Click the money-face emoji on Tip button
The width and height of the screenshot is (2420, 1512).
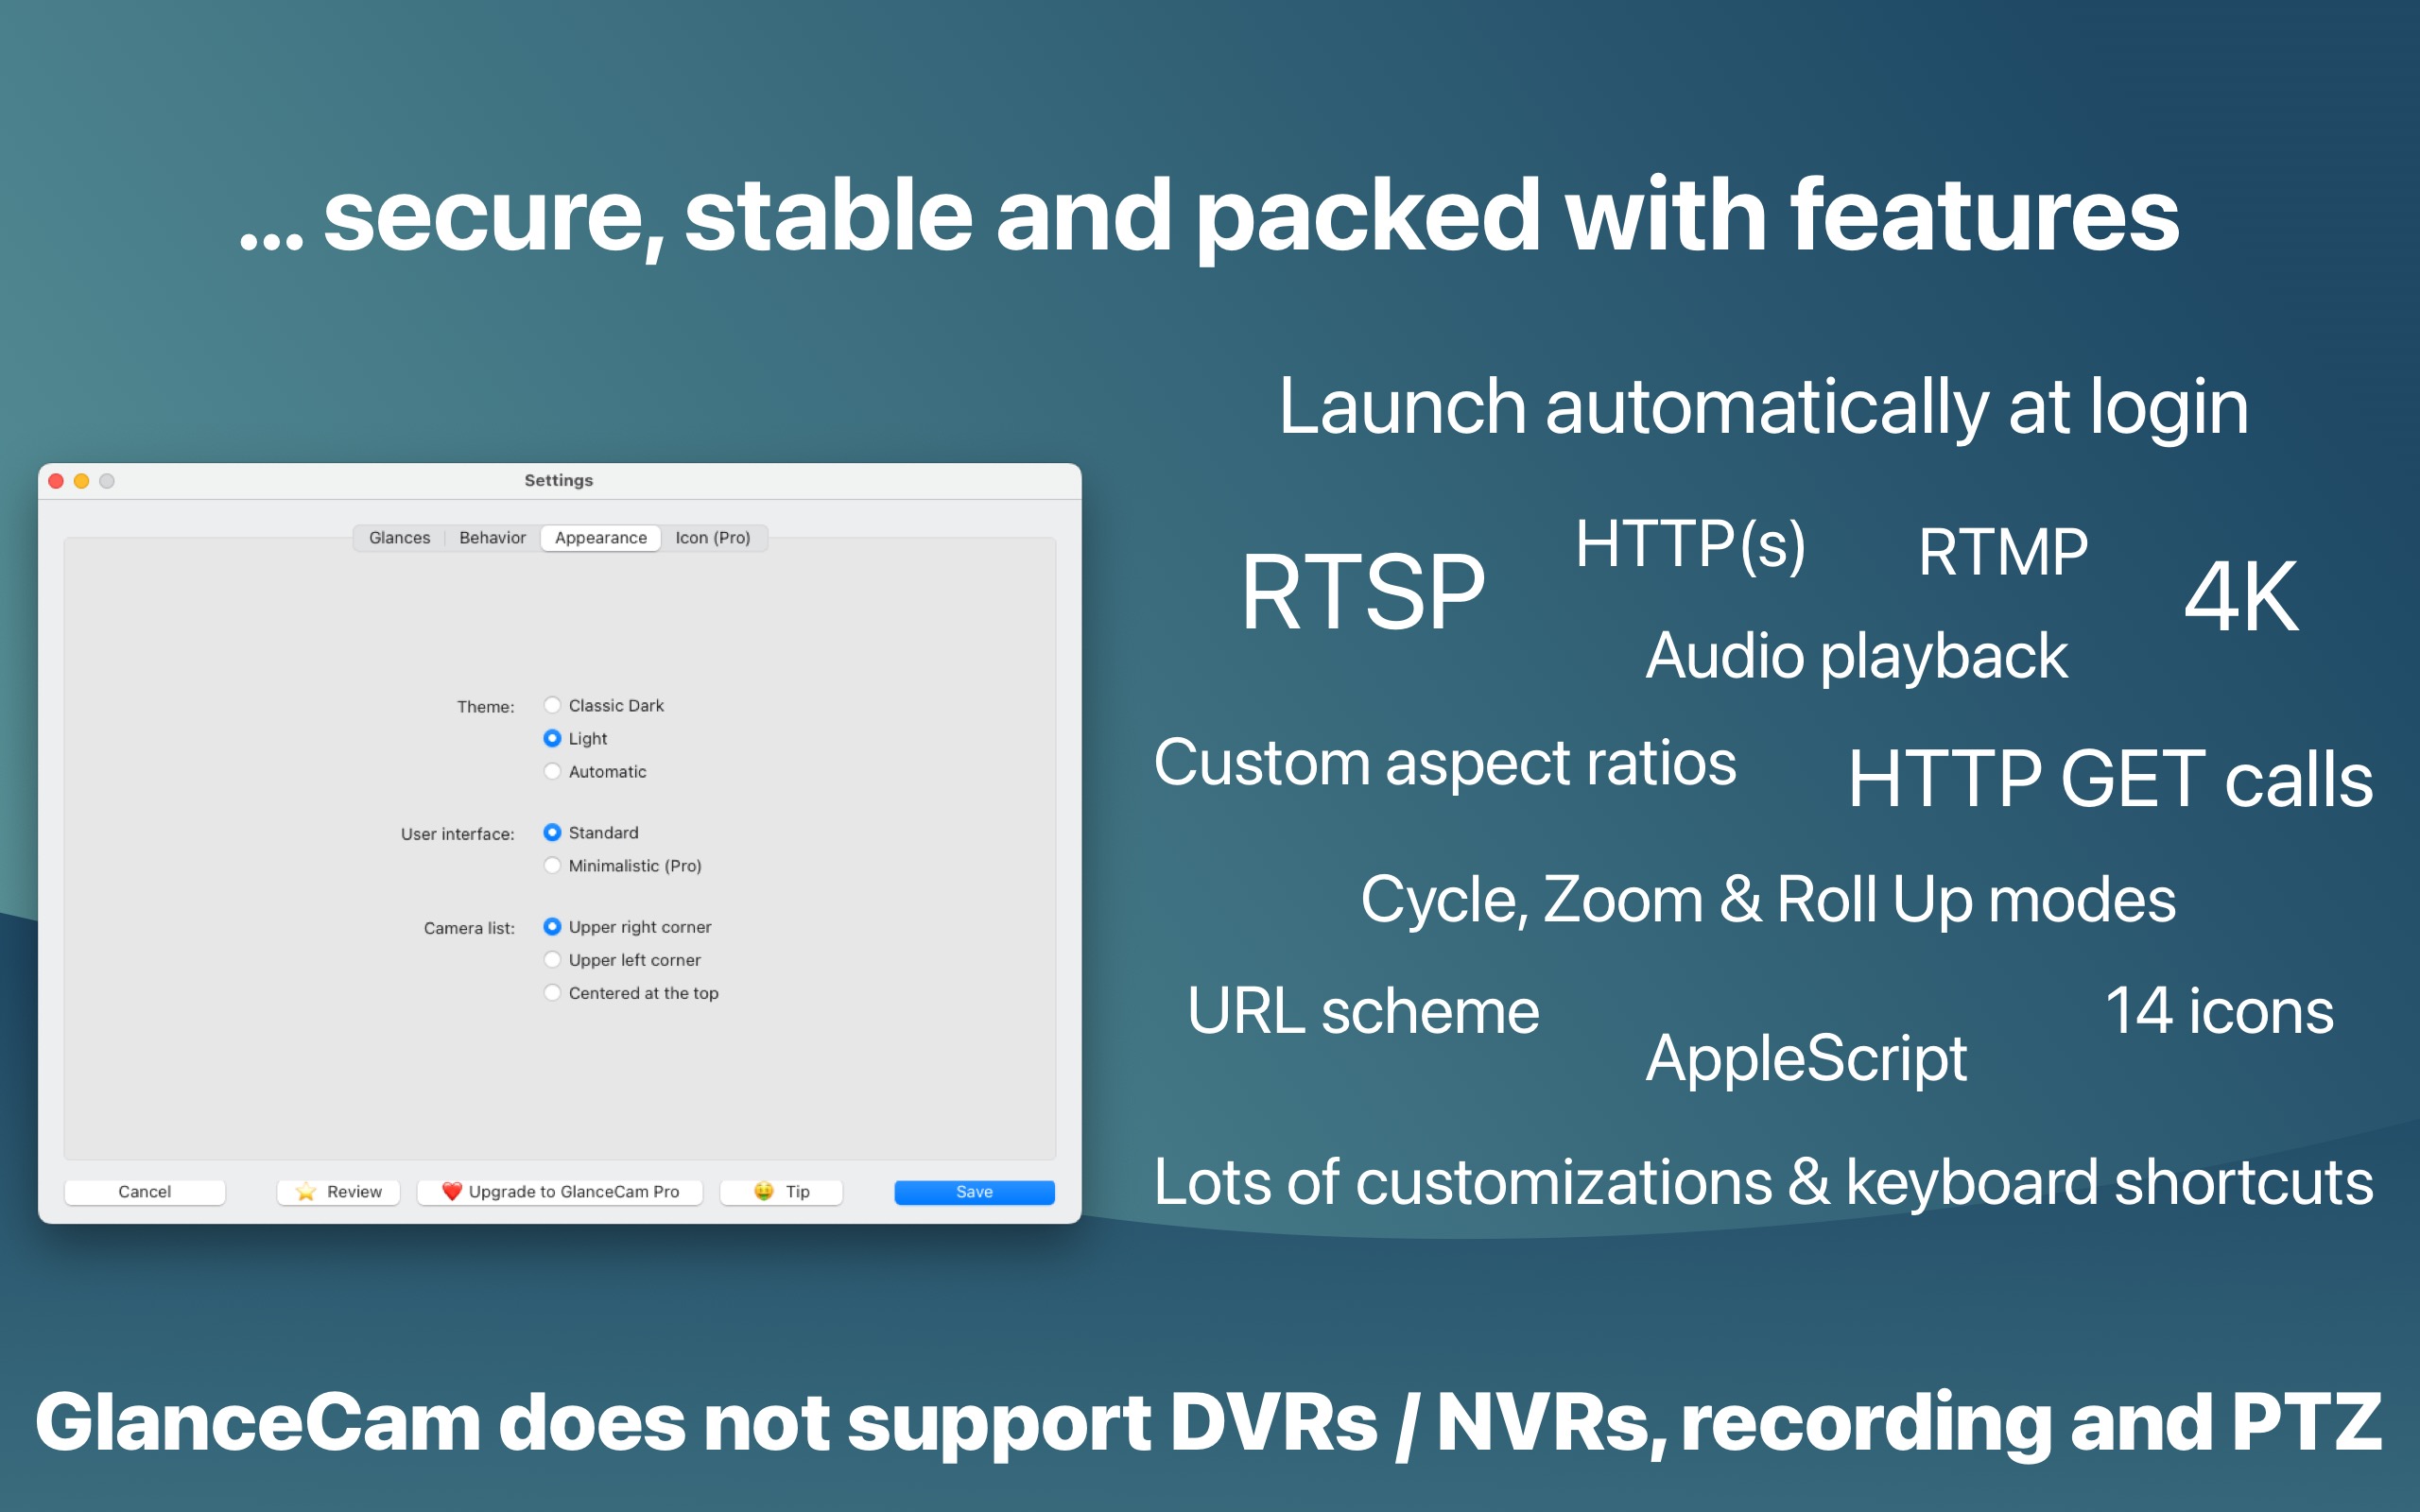[x=764, y=1191]
